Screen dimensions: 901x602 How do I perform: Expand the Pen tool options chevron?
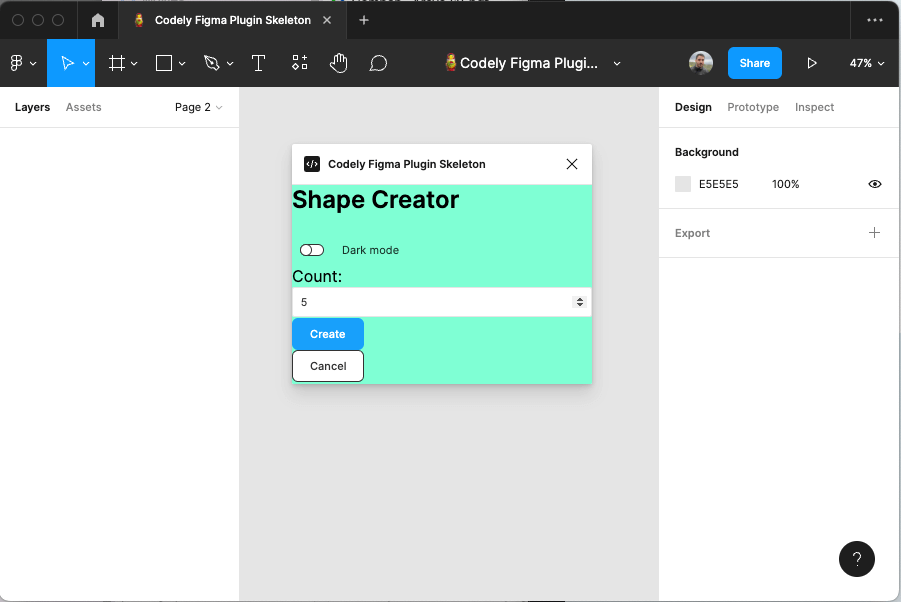click(x=230, y=64)
